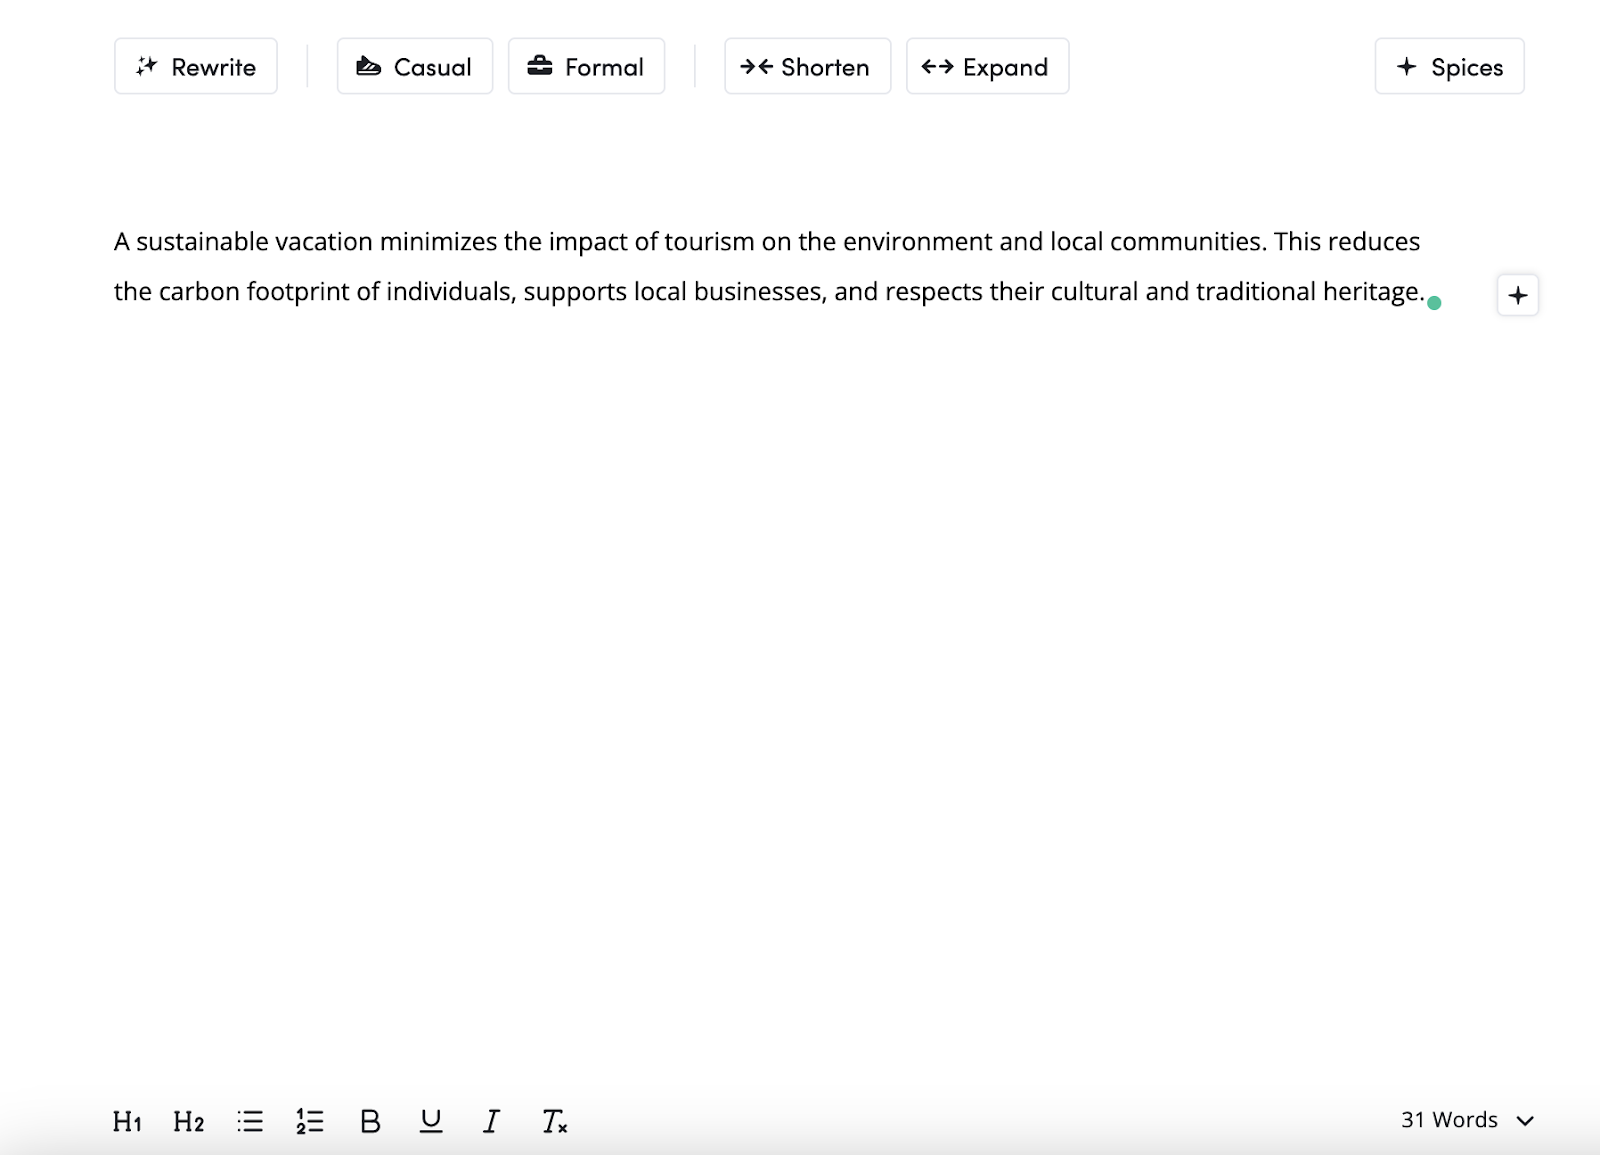Toggle underline formatting
Viewport: 1600px width, 1155px height.
[x=431, y=1121]
